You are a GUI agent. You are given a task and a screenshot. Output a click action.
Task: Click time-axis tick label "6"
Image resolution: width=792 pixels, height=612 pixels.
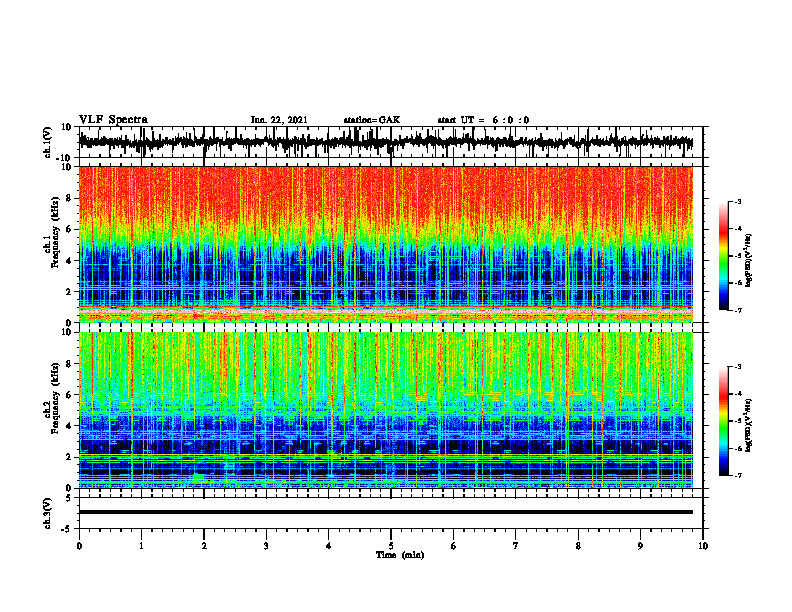(x=454, y=546)
